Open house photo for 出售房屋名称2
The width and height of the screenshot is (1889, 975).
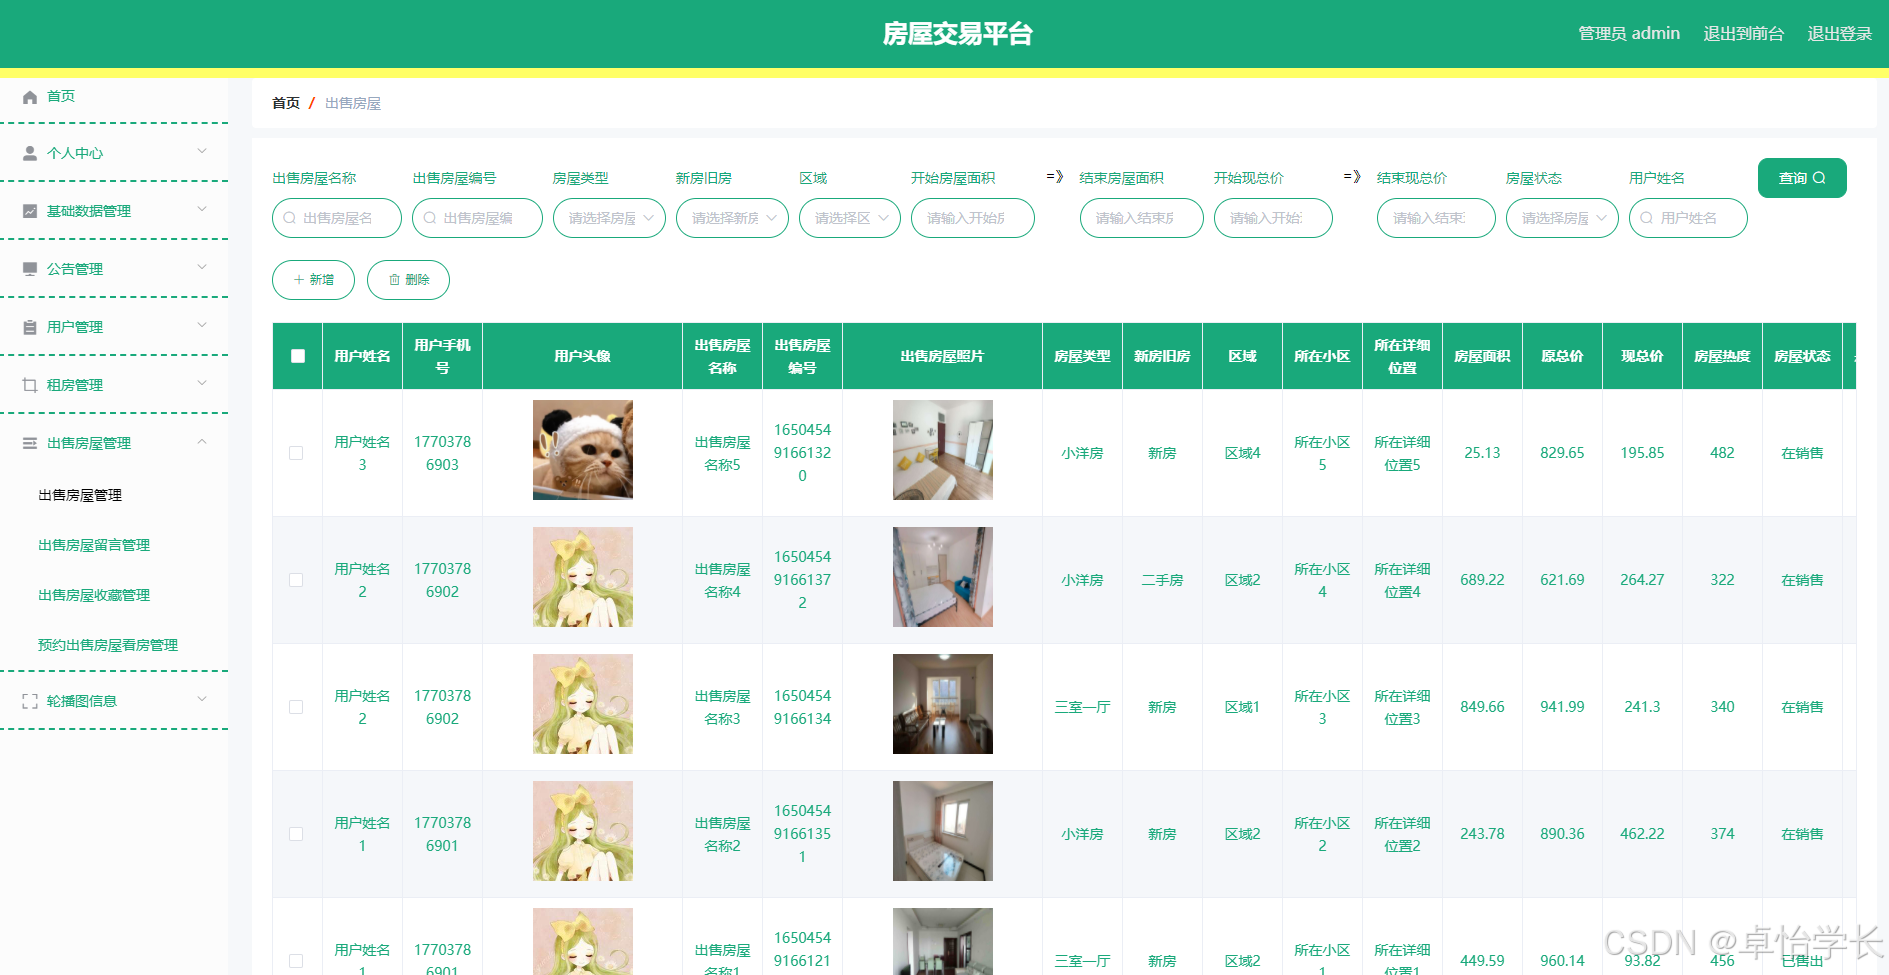(943, 831)
